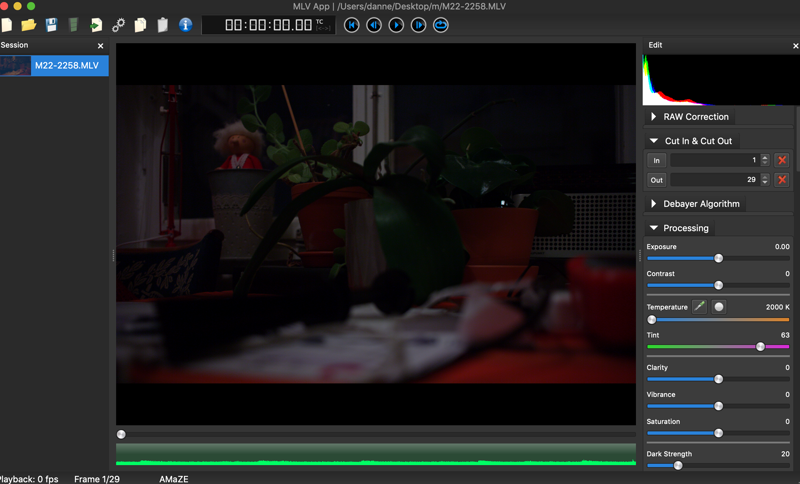800x484 pixels.
Task: Click the Dark Strength value 20
Action: [785, 454]
